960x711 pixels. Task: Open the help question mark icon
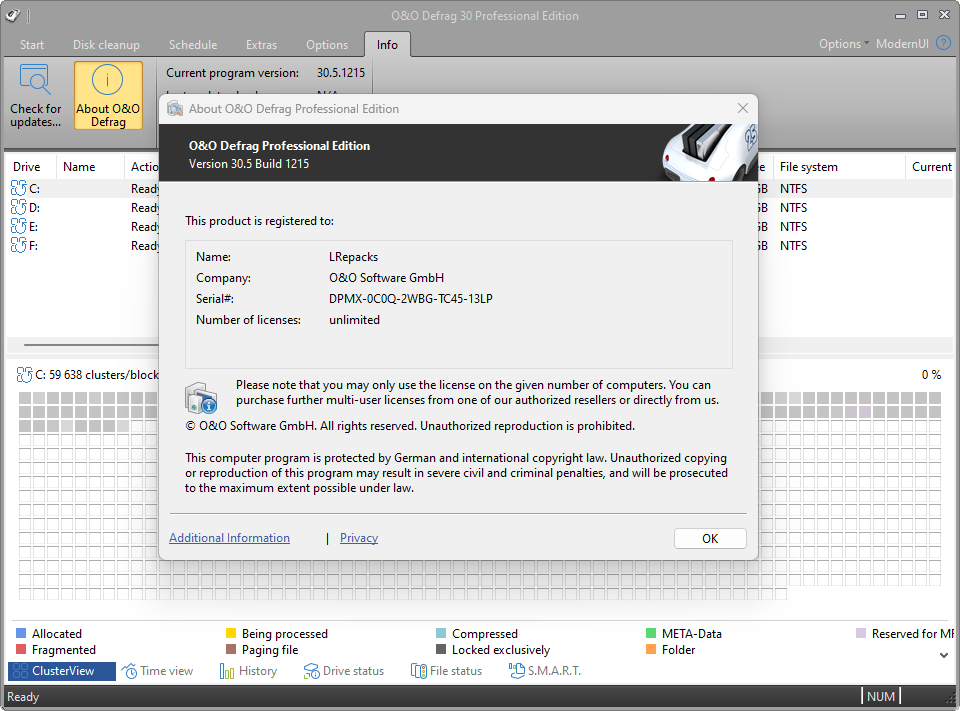click(943, 43)
